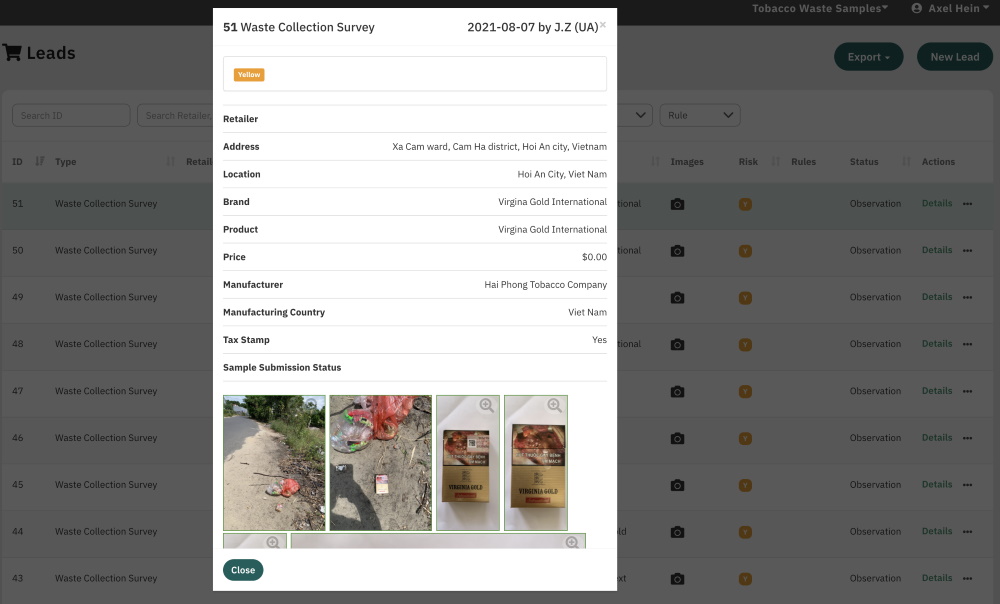Click the yellow risk badge for lead 49
The image size is (1000, 604).
(x=745, y=298)
